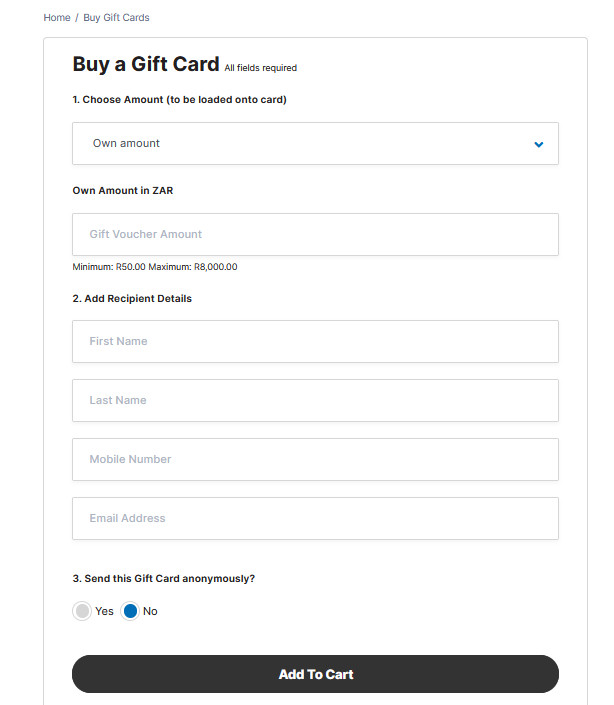The height and width of the screenshot is (705, 614).
Task: Select the No radio button circle
Action: (x=130, y=611)
